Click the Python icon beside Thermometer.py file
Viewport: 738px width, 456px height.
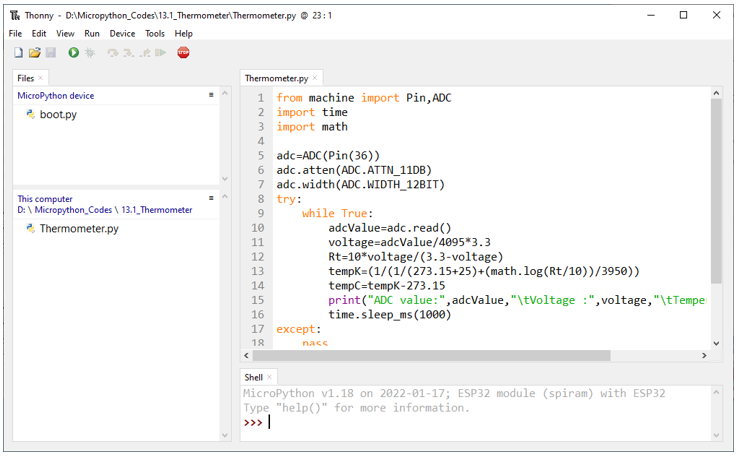pos(31,229)
